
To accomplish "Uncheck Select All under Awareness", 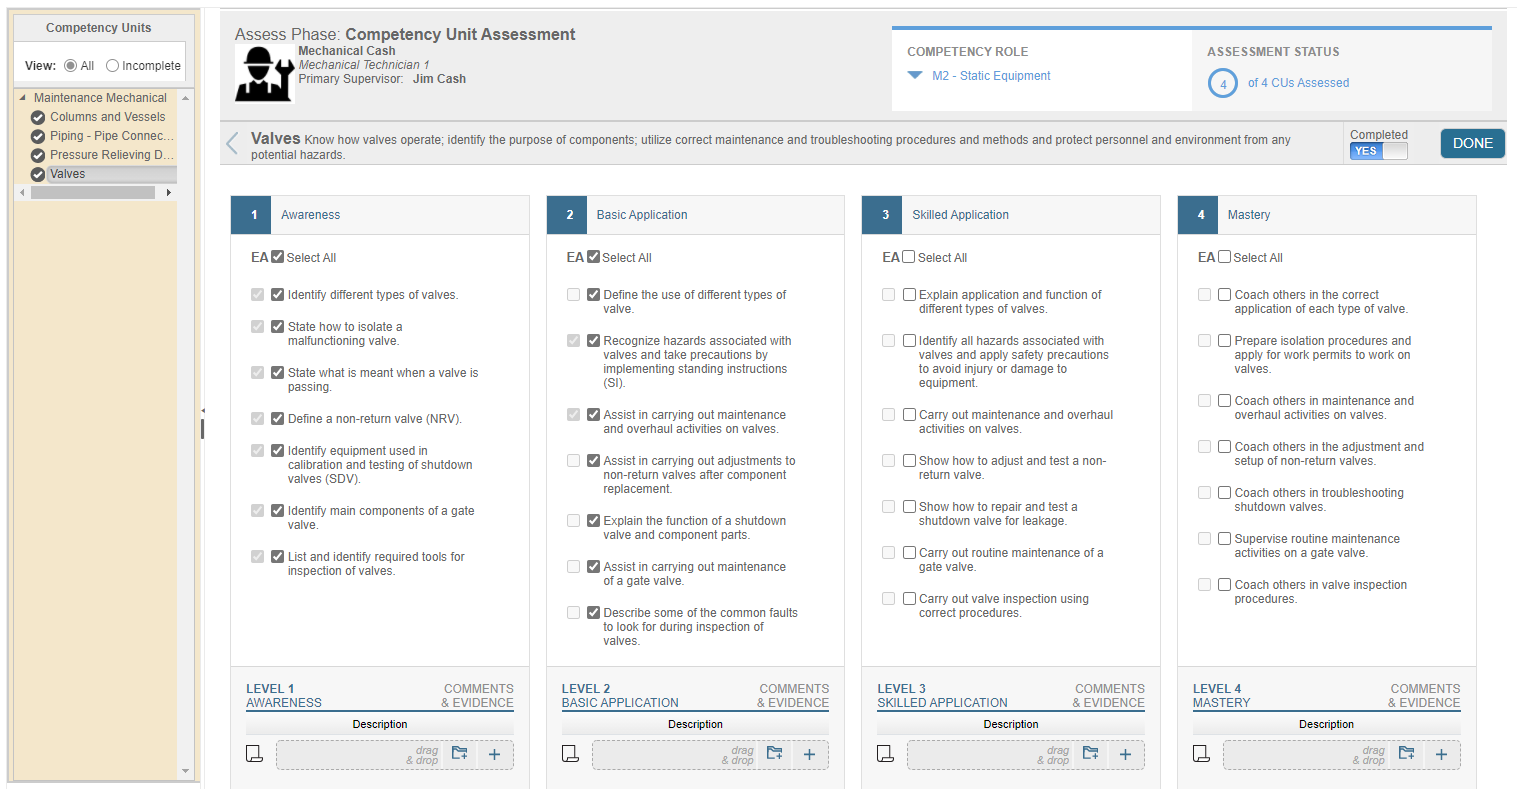I will tap(278, 257).
